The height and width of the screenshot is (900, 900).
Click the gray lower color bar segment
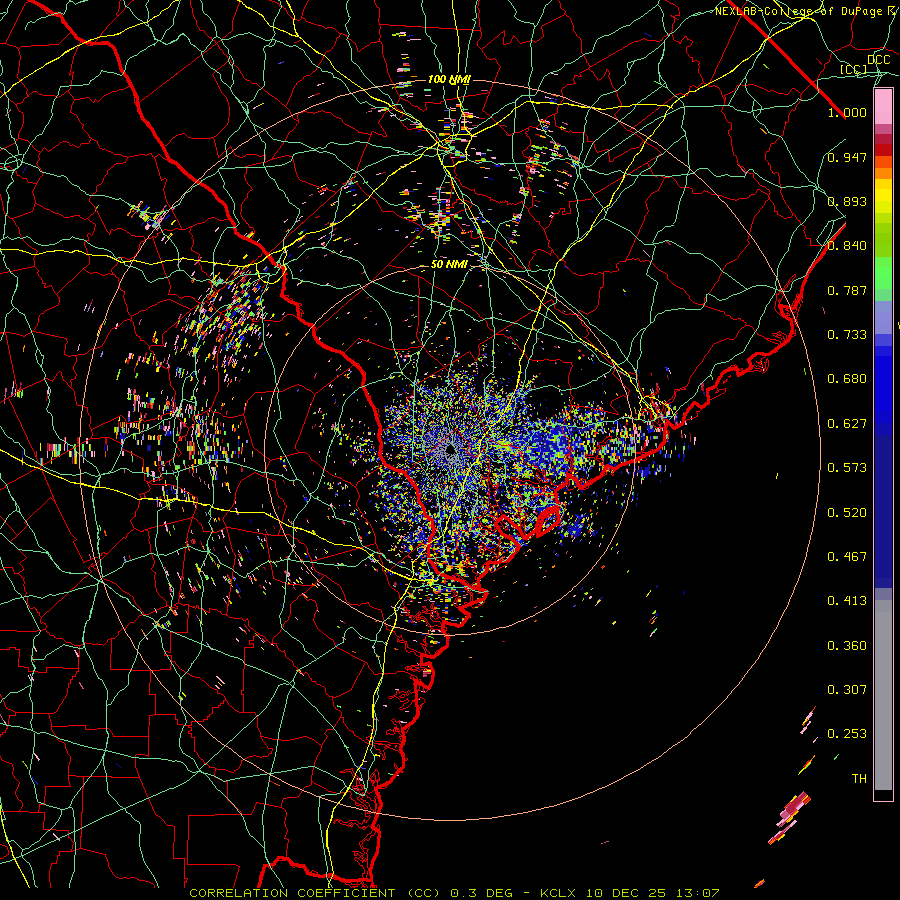click(x=883, y=695)
